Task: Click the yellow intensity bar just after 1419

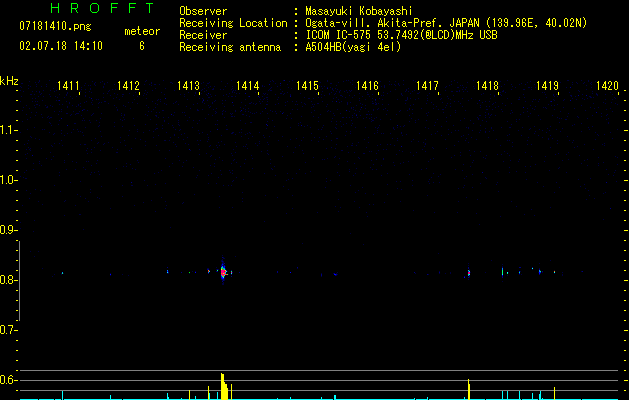Action: click(554, 393)
